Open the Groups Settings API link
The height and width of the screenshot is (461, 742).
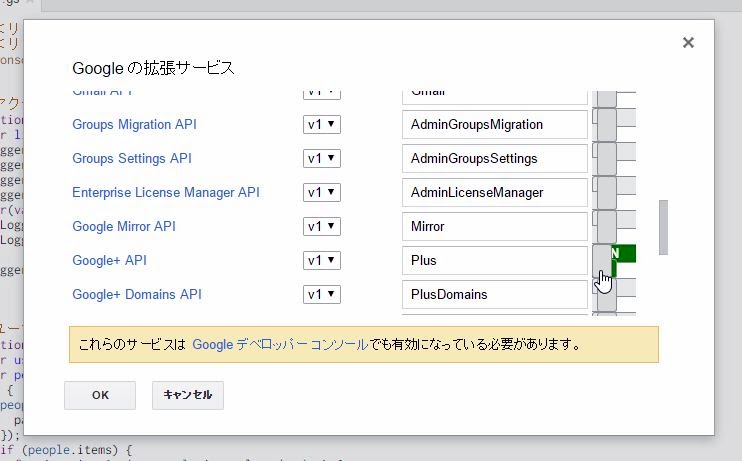[131, 159]
